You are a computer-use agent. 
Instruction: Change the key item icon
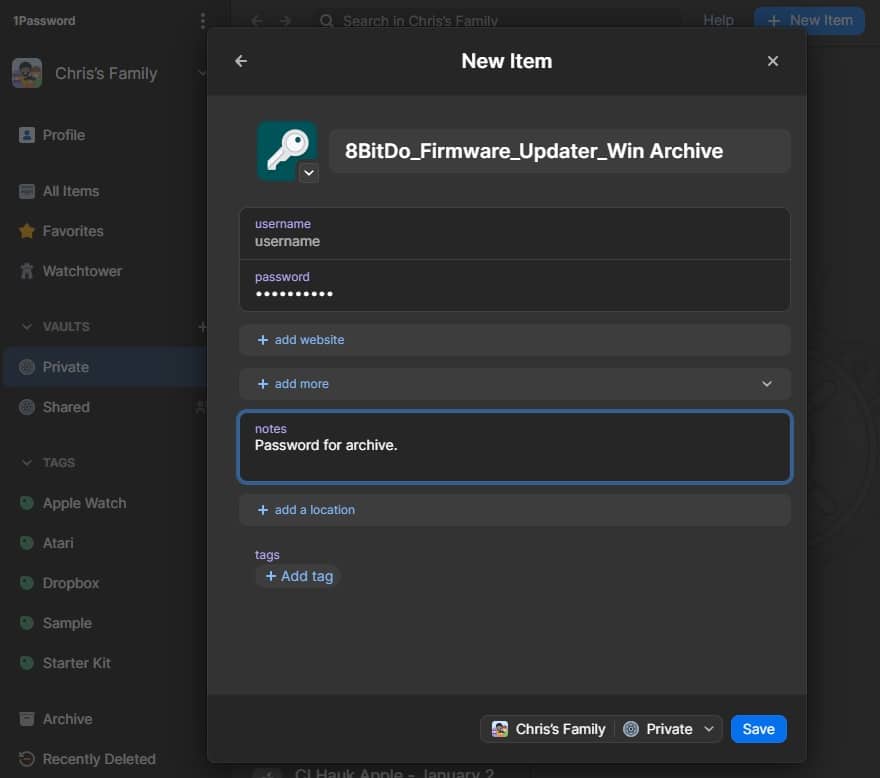[287, 150]
